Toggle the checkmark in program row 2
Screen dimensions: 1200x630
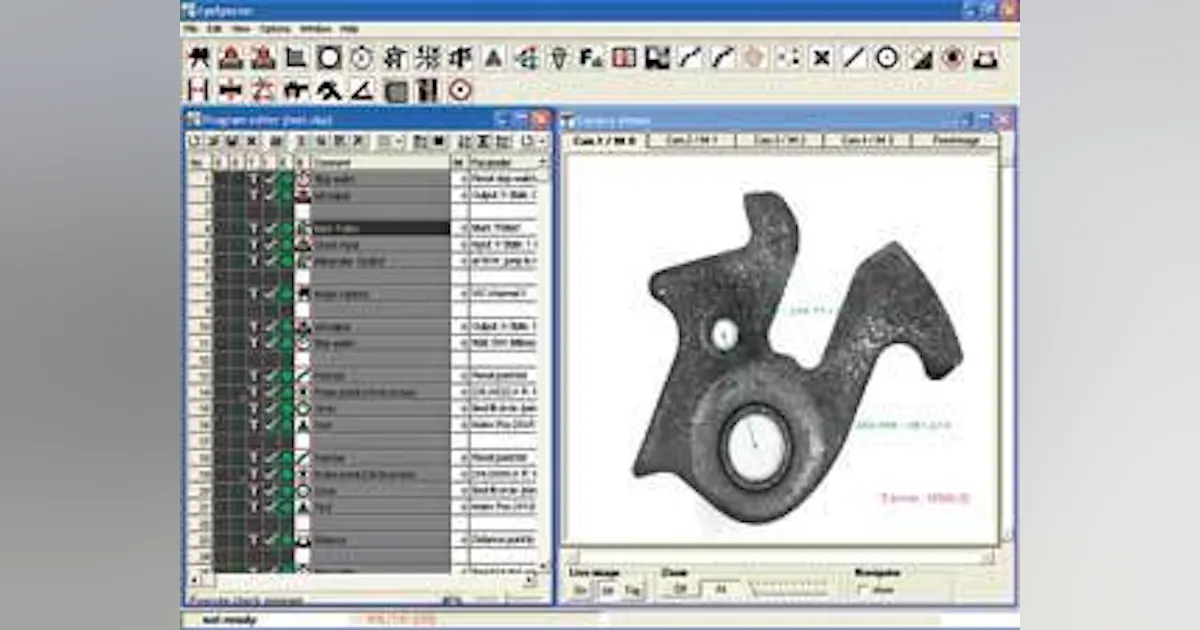pos(270,195)
